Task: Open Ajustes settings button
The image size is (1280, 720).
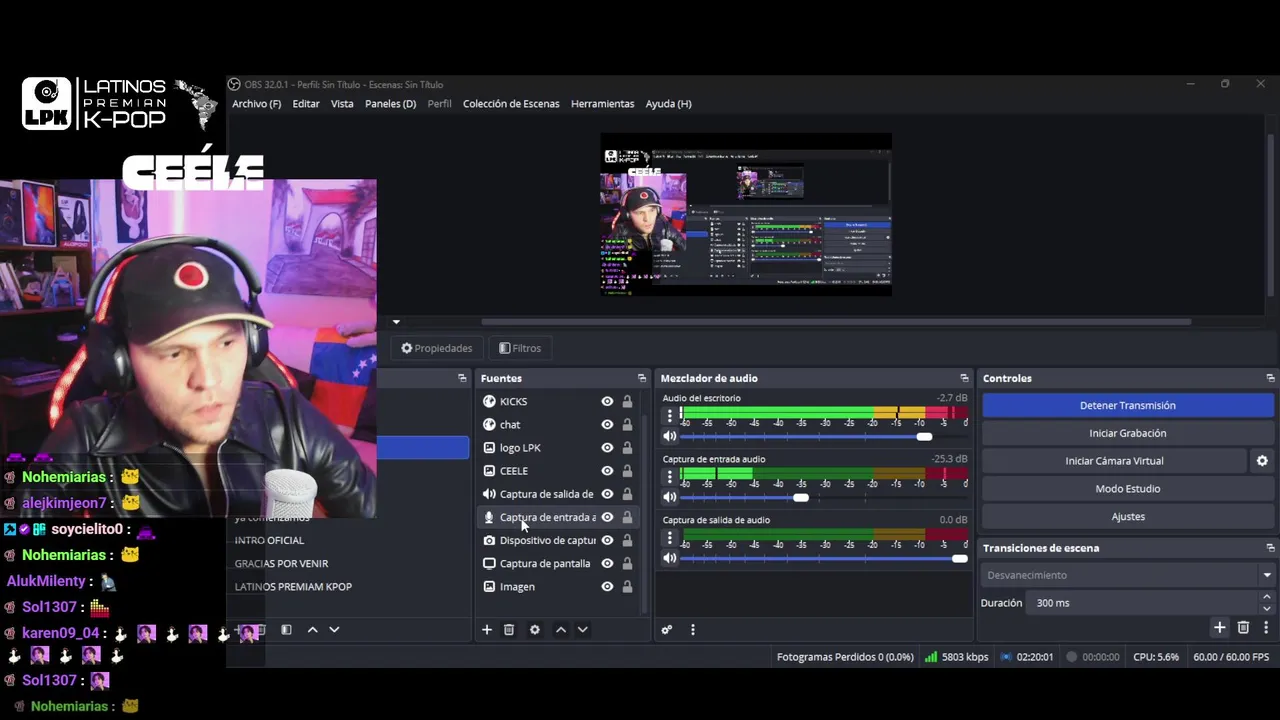Action: click(1128, 517)
